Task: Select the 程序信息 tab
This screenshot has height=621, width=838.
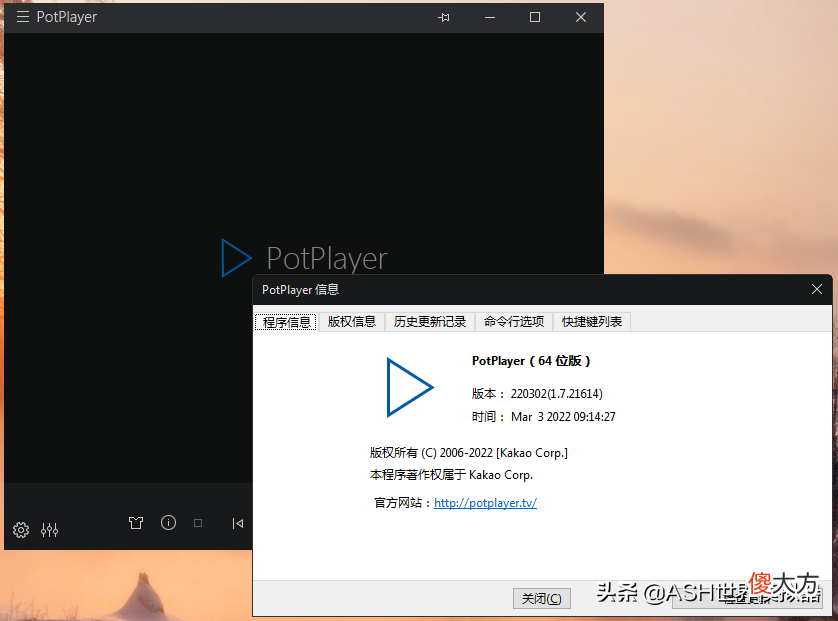Action: coord(286,322)
